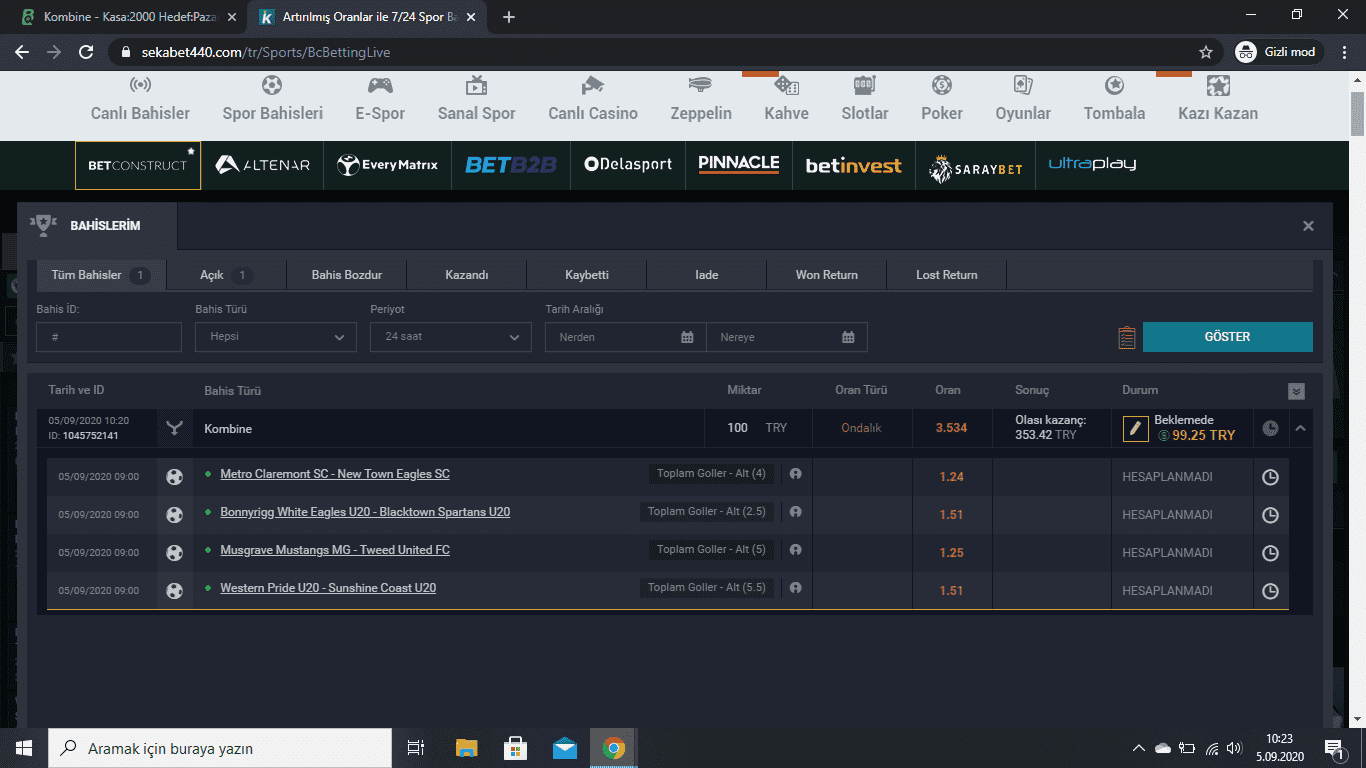
Task: Select Altenar provider
Action: [x=263, y=165]
